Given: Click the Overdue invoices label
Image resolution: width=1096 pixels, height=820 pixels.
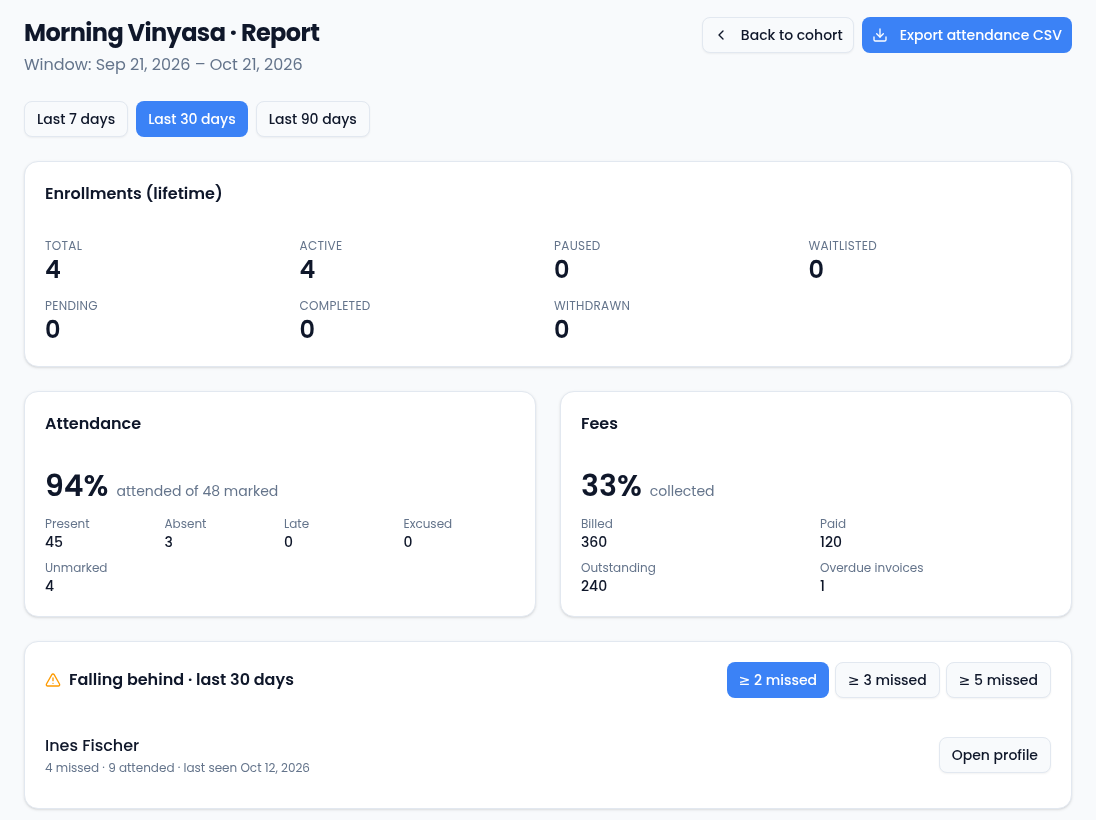Looking at the screenshot, I should tap(871, 568).
